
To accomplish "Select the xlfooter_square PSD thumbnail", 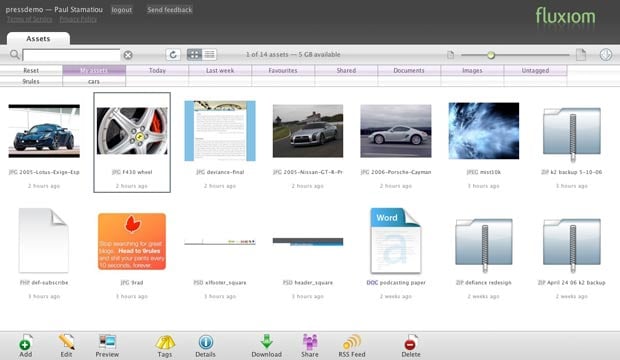I will [220, 242].
